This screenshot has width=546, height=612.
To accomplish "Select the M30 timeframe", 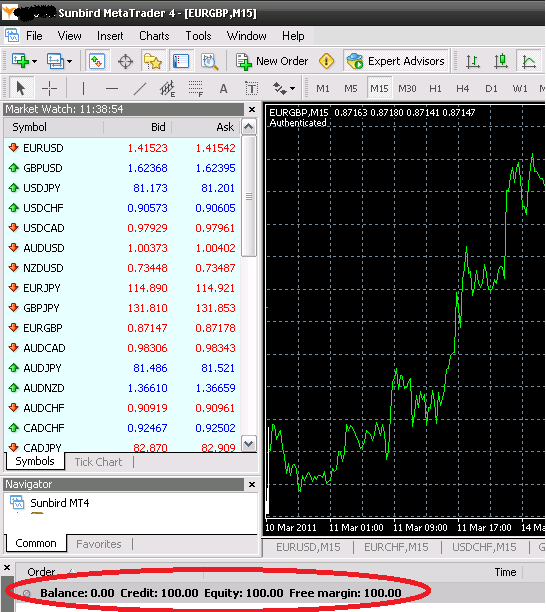I will pyautogui.click(x=407, y=89).
